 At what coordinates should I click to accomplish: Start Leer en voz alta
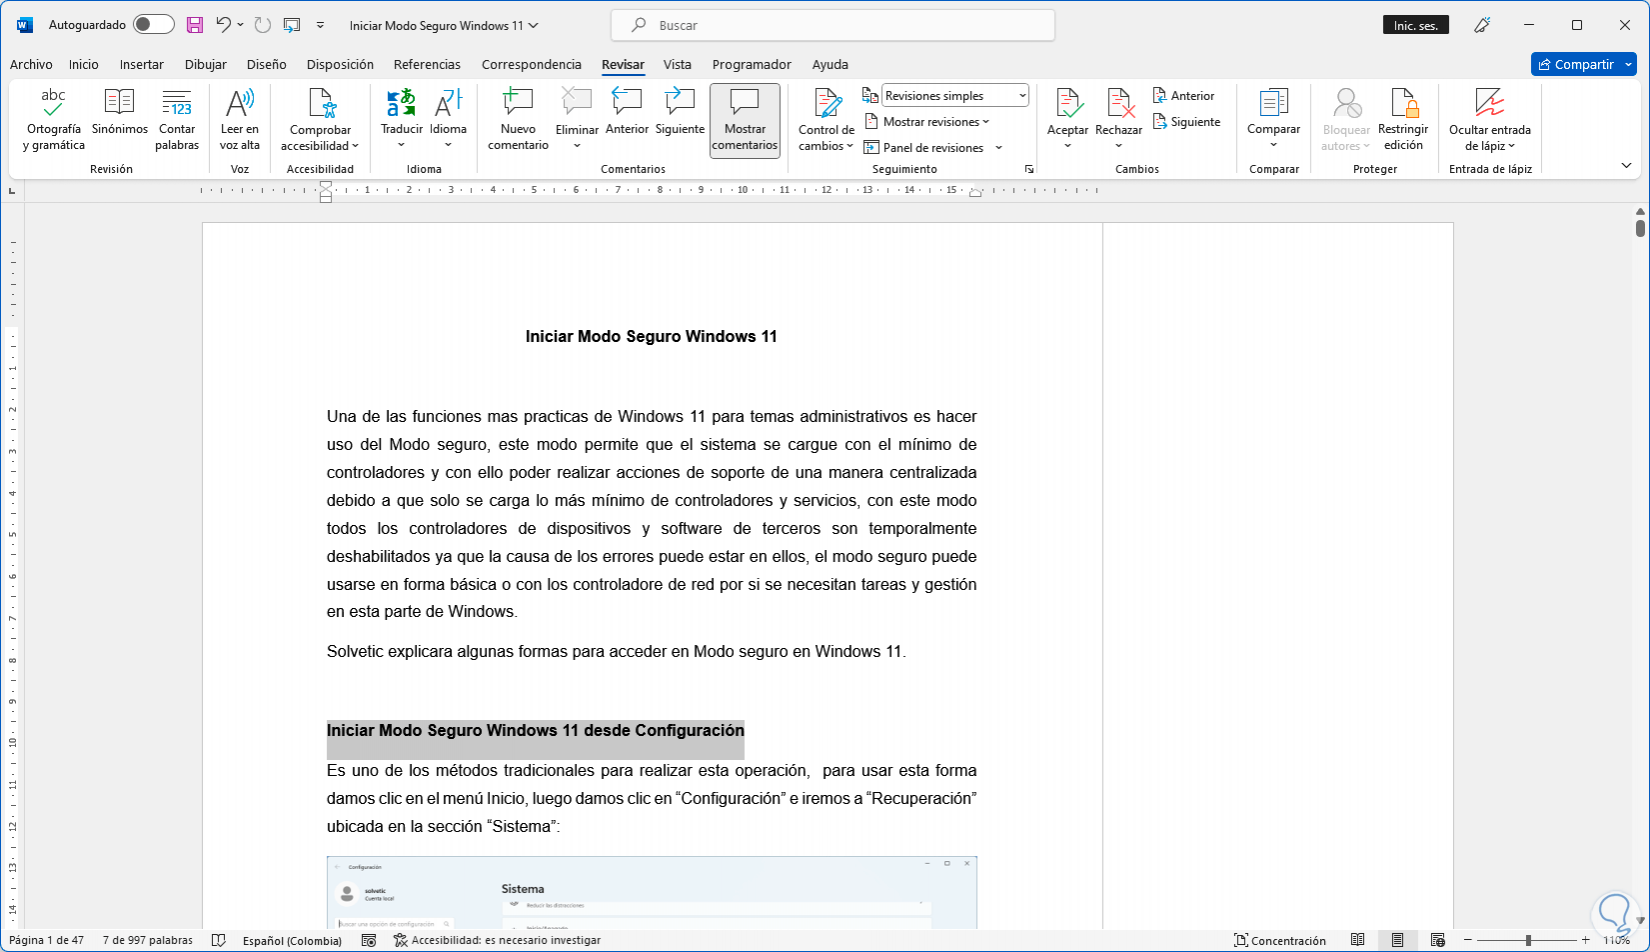(239, 120)
